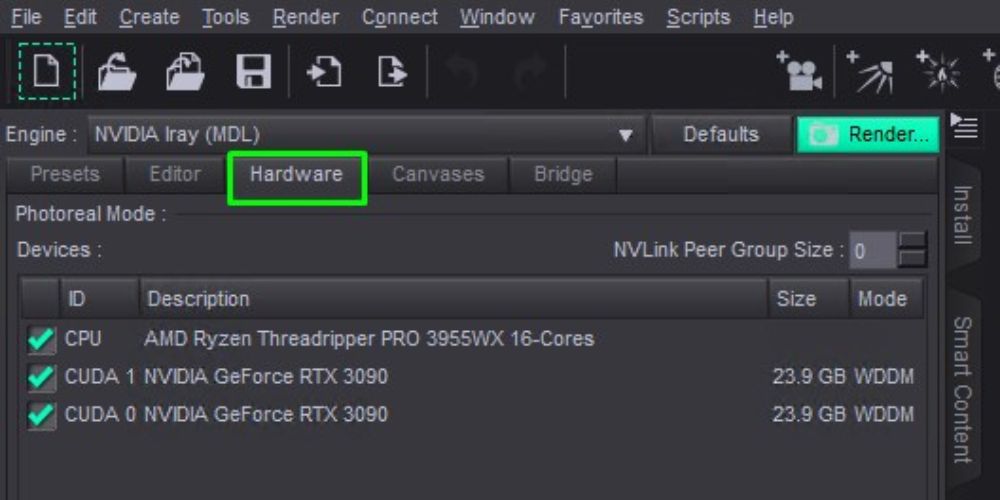The height and width of the screenshot is (500, 1000).
Task: Create a new camera with camera icon
Action: tap(799, 71)
